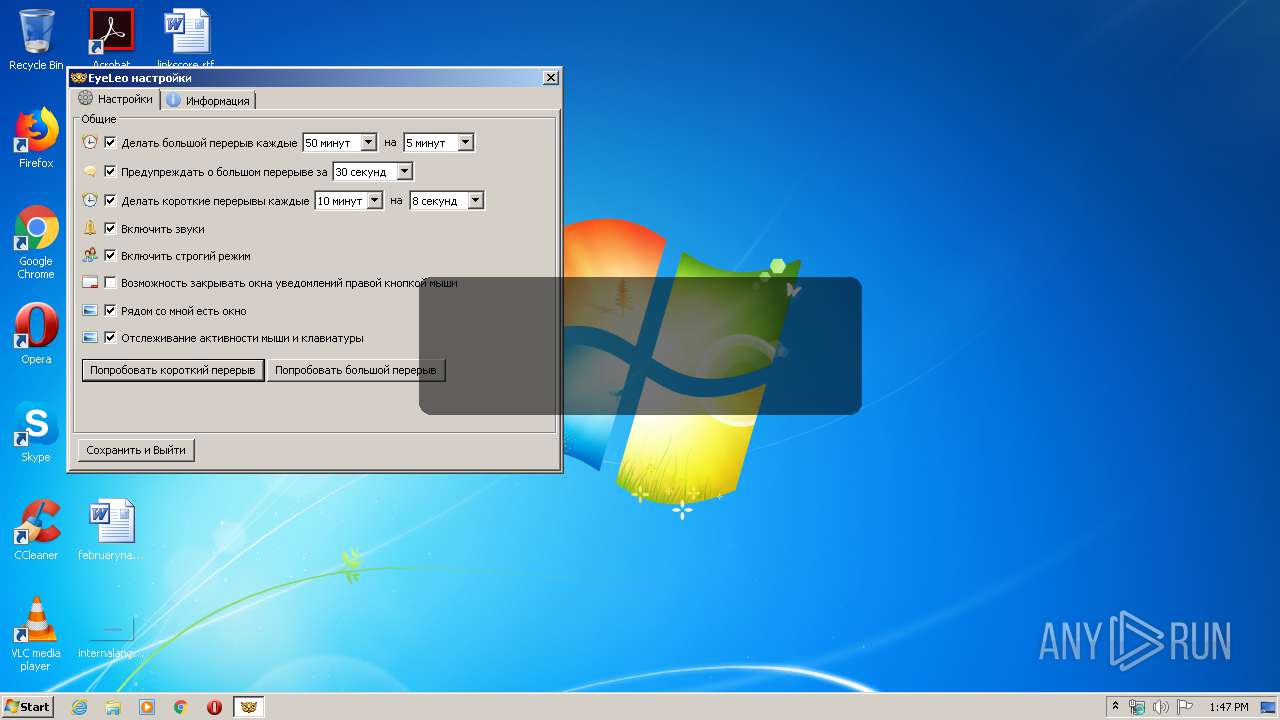
Task: Enable closing notifications with right mouse button
Action: coord(110,283)
